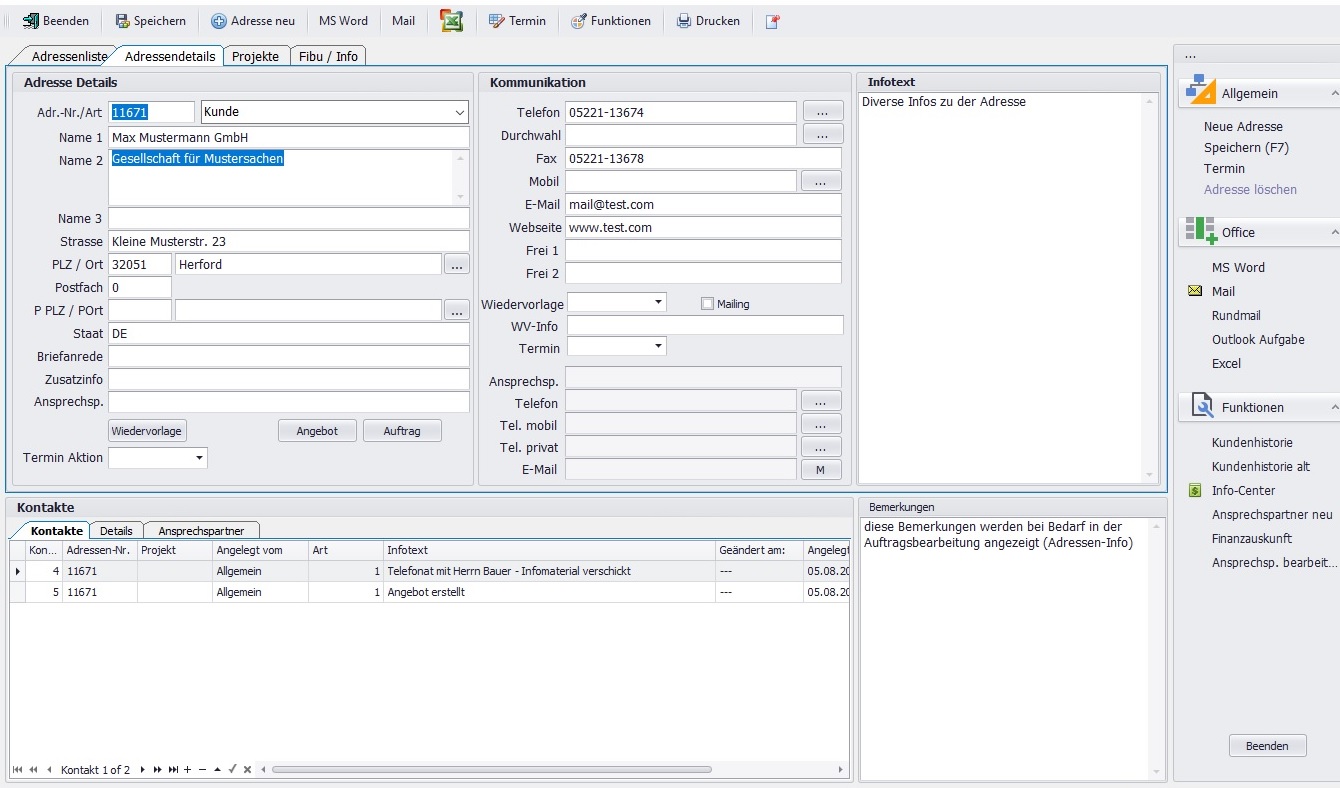This screenshot has width=1340, height=788.
Task: Open the address type Kunde dropdown
Action: tap(459, 112)
